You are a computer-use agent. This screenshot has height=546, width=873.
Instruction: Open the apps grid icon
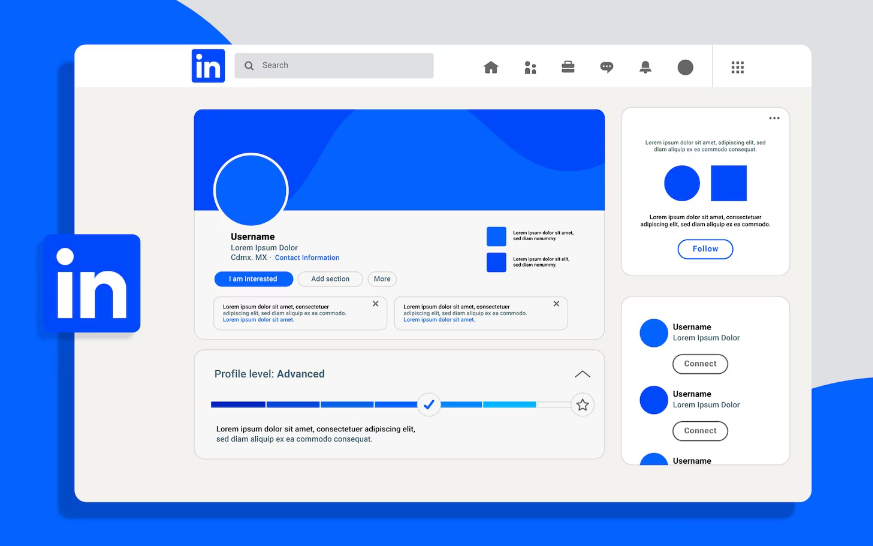pos(738,67)
